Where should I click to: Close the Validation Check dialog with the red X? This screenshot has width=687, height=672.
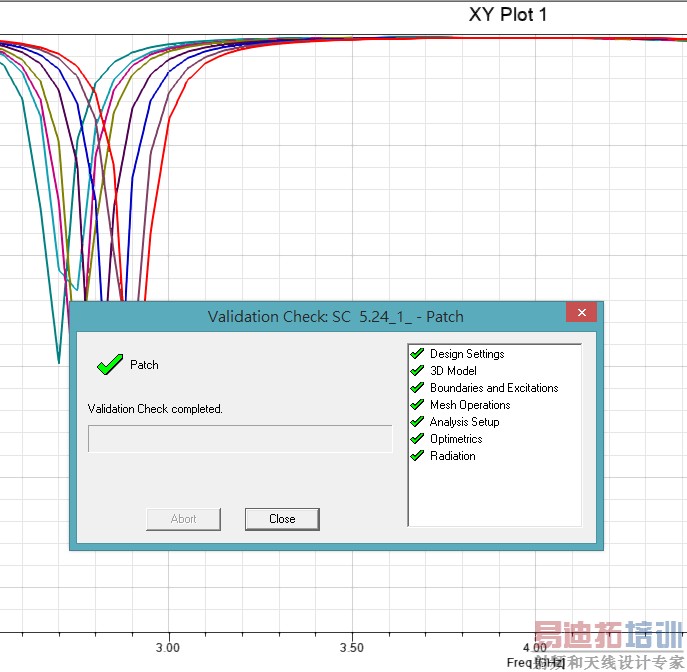(x=581, y=312)
